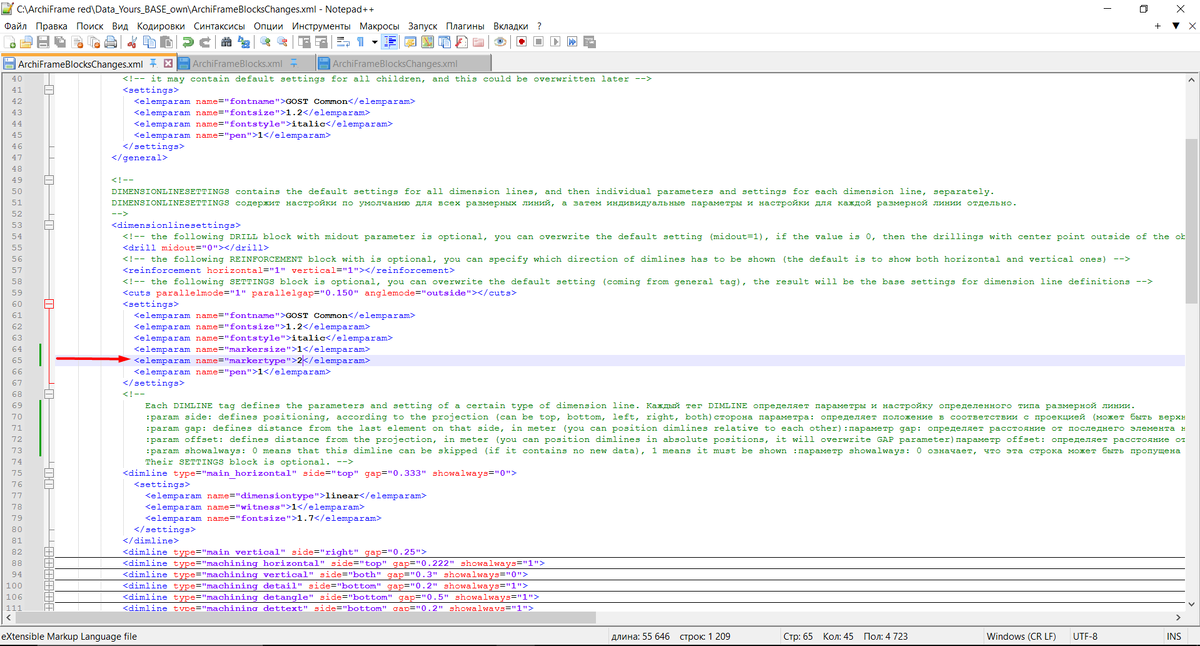Open Find with the binoculars icon
1200x646 pixels.
226,42
